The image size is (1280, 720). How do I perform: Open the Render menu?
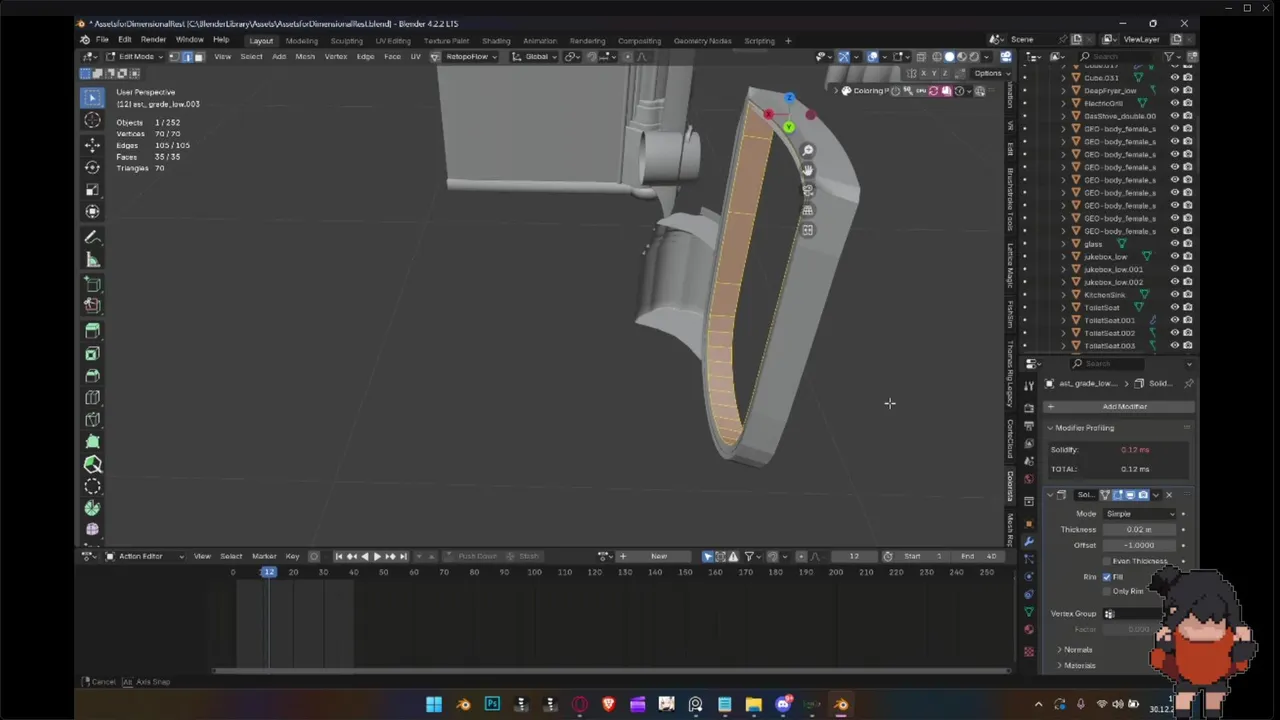[153, 40]
